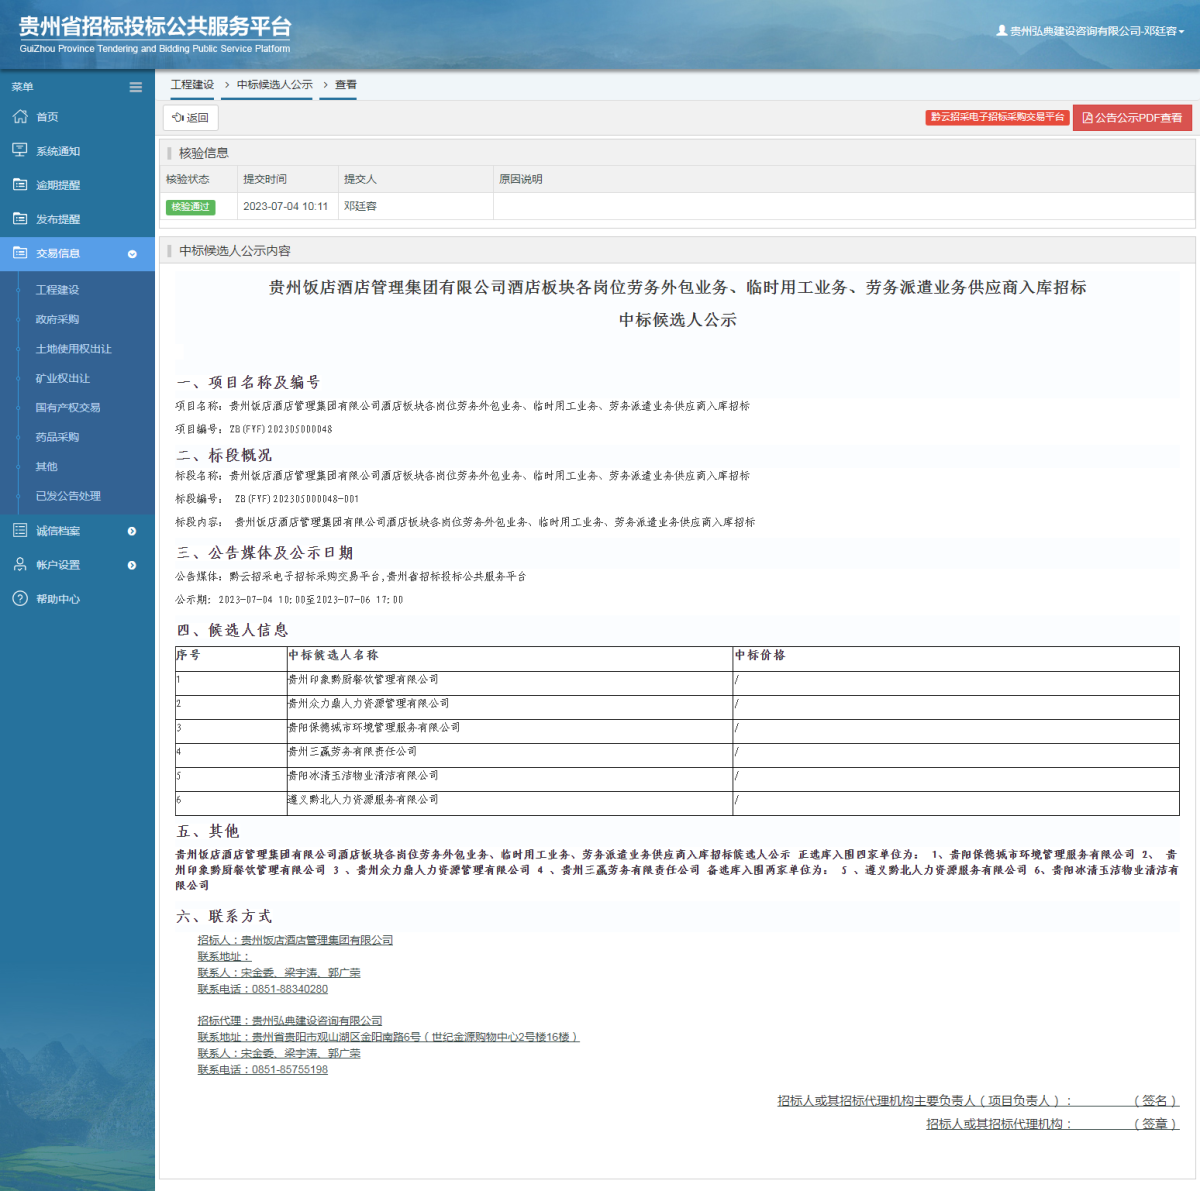
Task: Click the icon beside 发布提醒
Action: point(20,219)
